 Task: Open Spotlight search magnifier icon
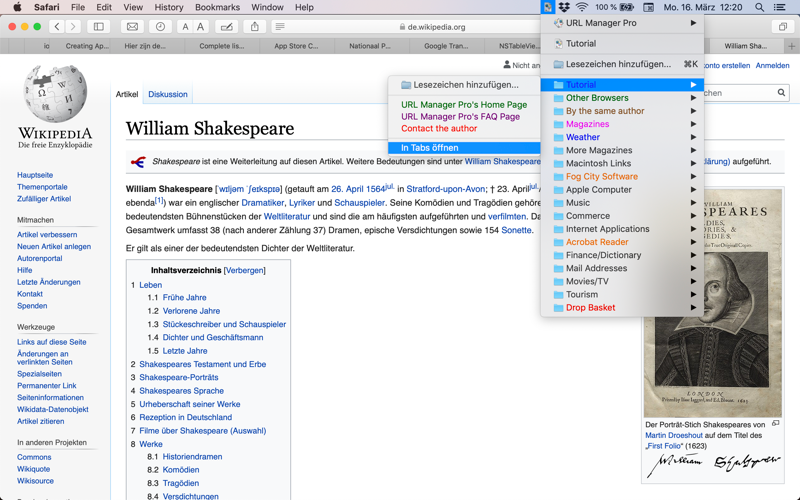760,7
